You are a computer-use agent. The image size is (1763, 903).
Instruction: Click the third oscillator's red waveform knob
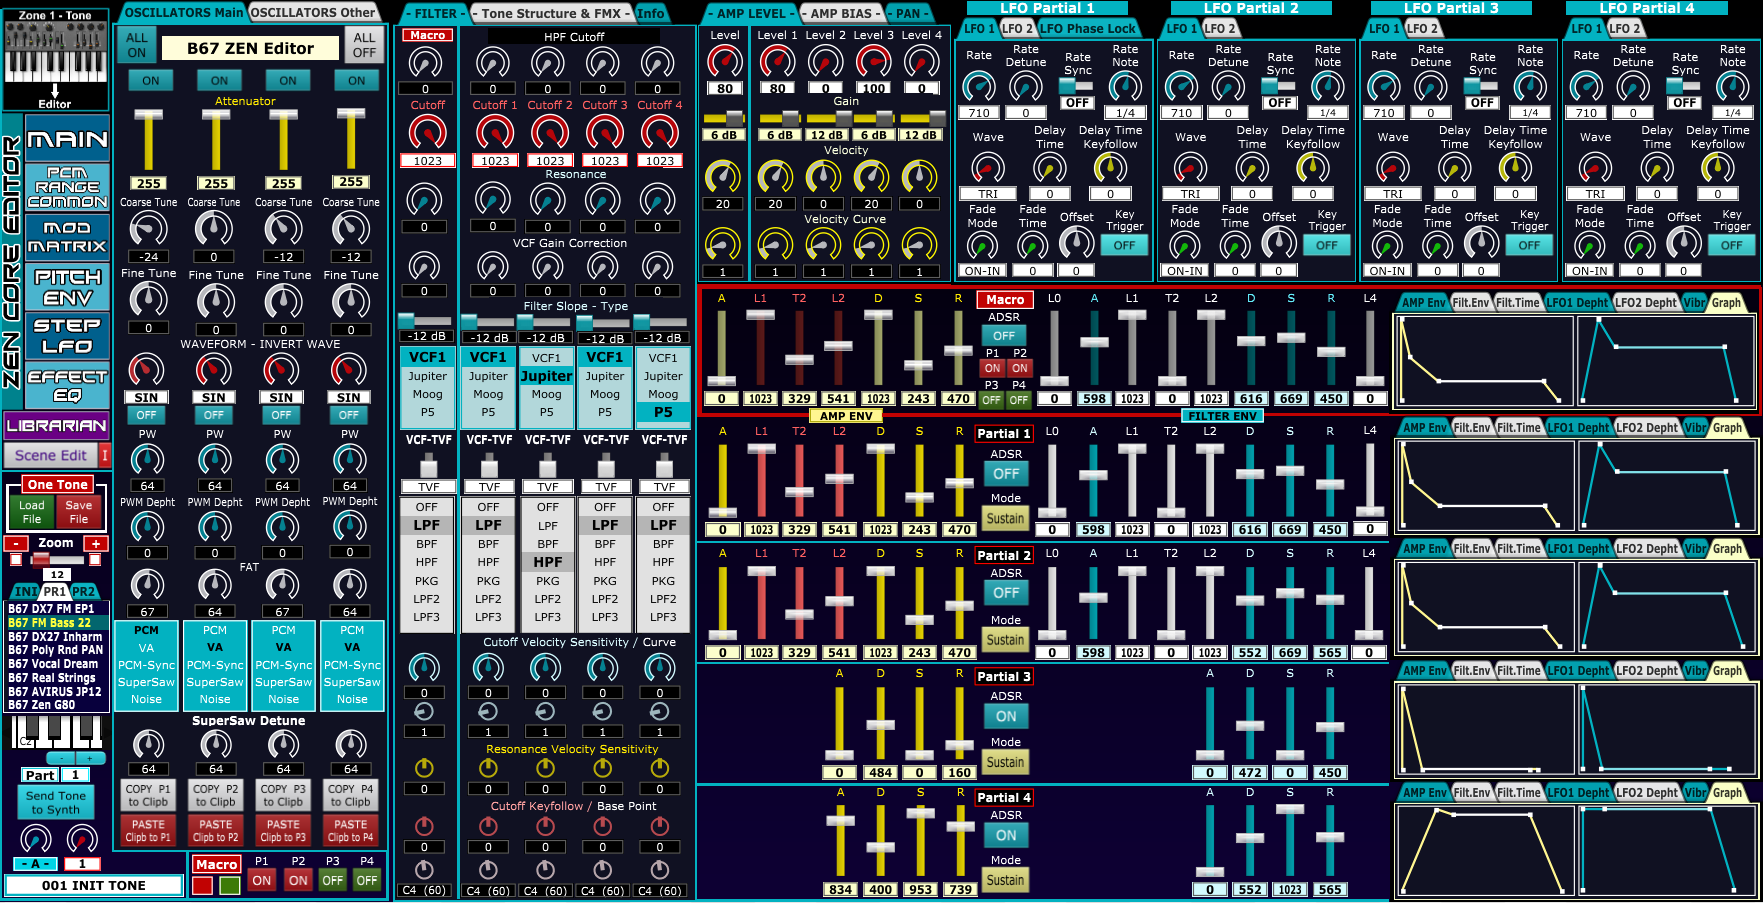tap(282, 370)
